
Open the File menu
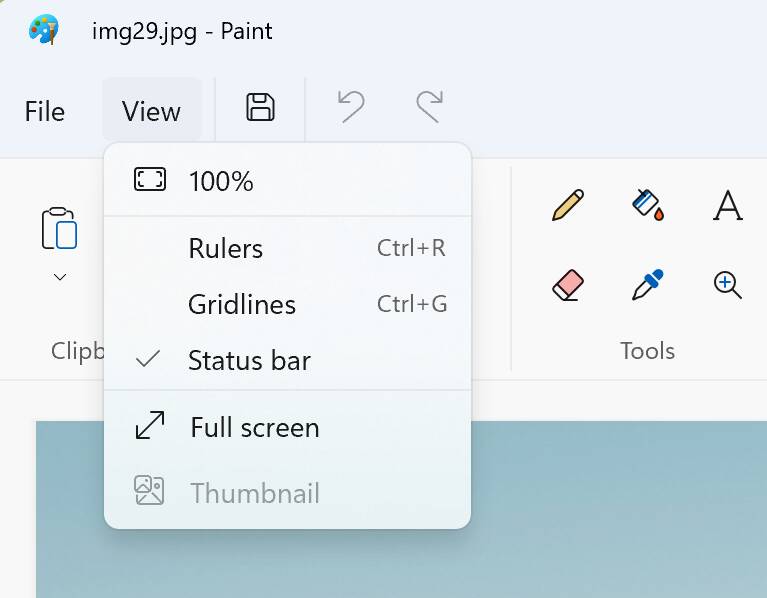(x=45, y=111)
